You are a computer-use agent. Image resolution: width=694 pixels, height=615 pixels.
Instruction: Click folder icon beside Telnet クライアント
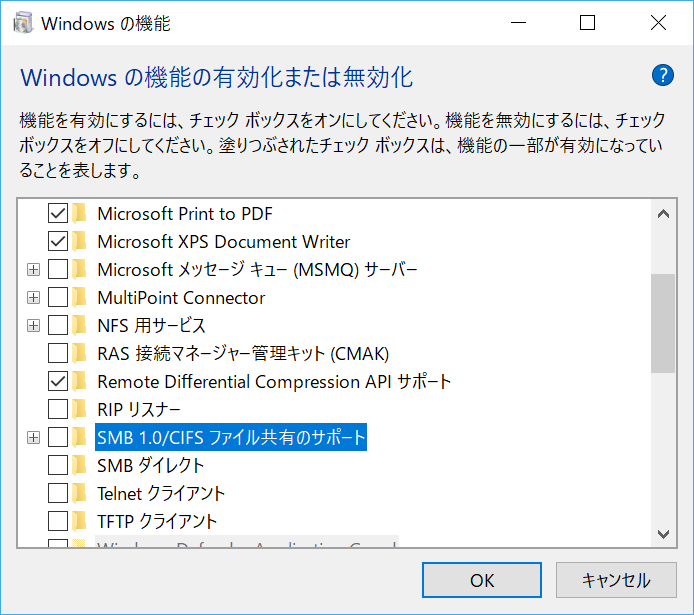[x=79, y=493]
